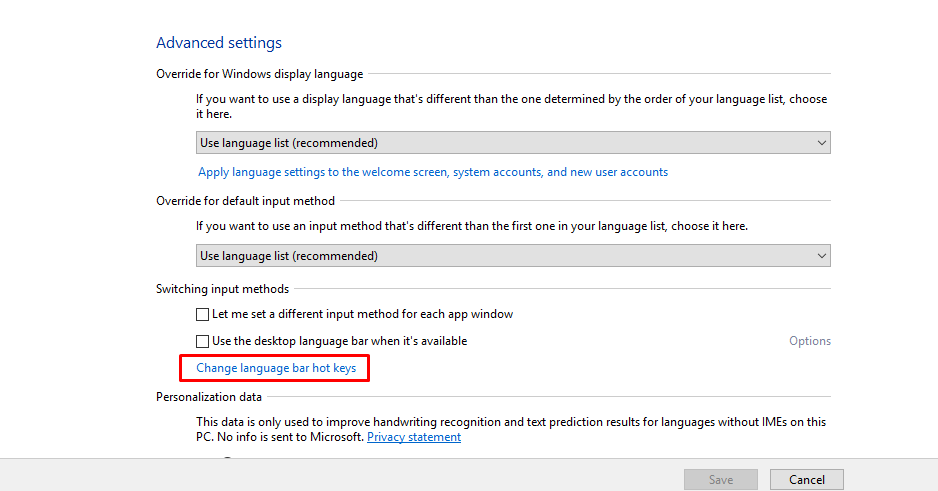The image size is (938, 491).
Task: Enable the desktop language bar checkbox
Action: pos(202,341)
